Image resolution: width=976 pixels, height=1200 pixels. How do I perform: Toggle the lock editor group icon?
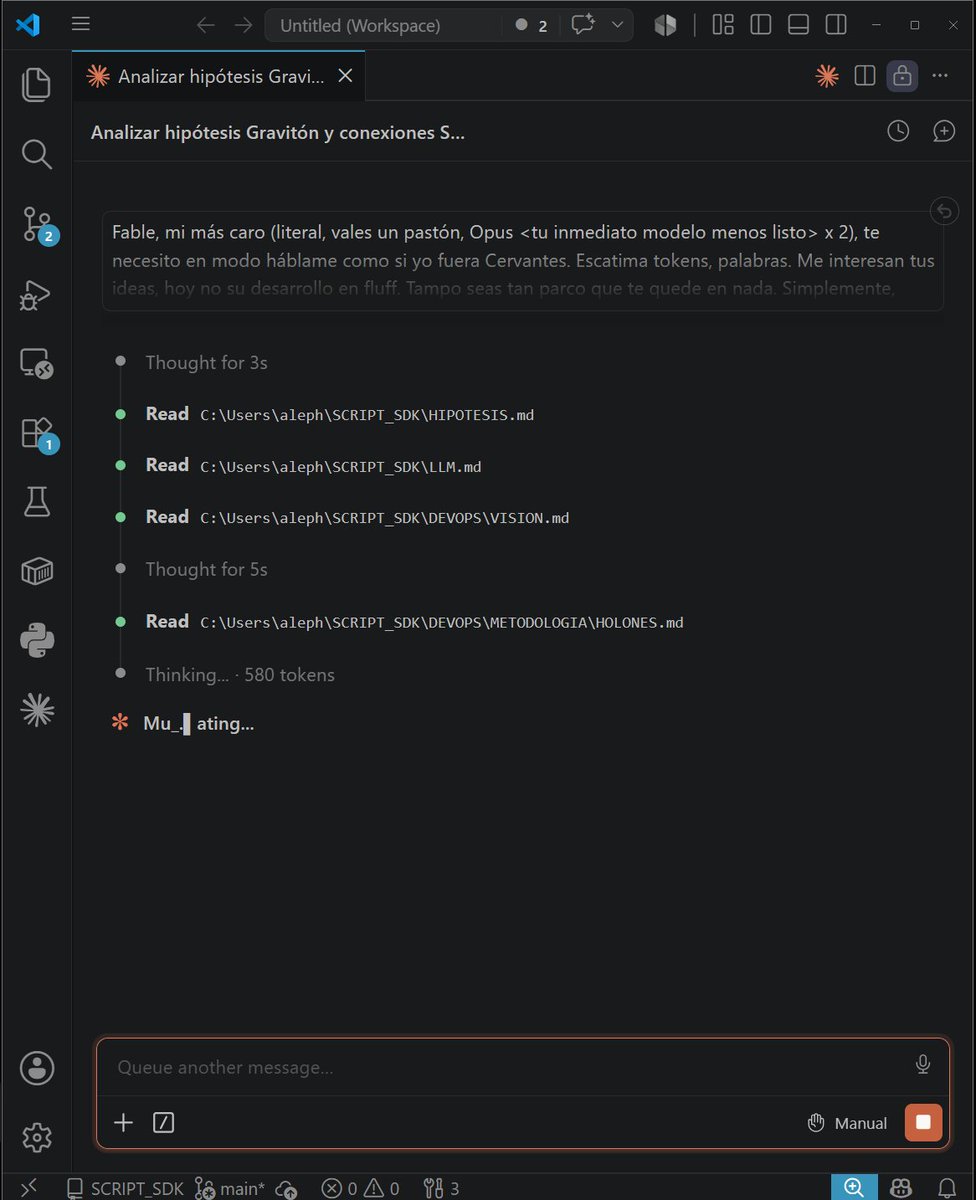902,76
